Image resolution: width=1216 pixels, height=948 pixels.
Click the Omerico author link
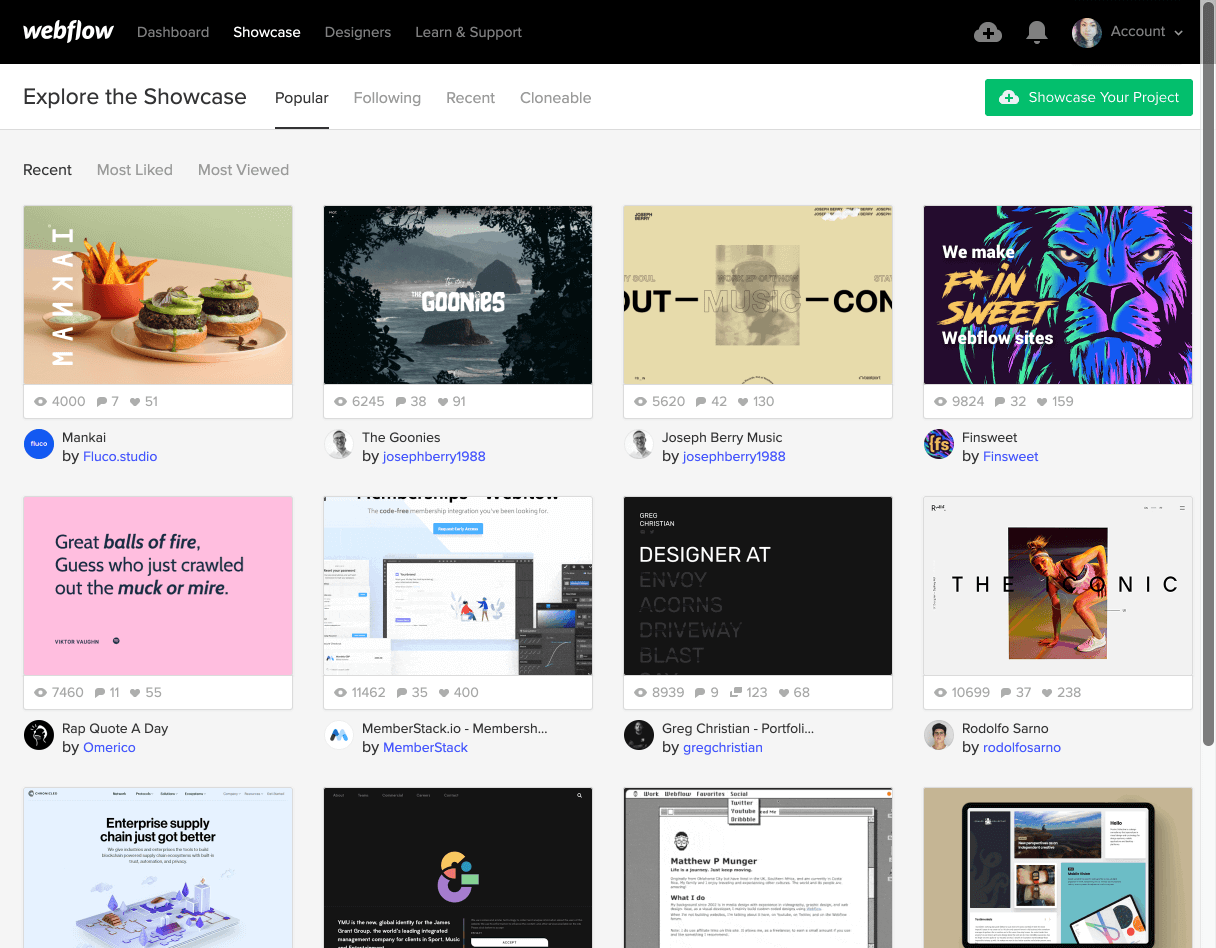coord(109,747)
